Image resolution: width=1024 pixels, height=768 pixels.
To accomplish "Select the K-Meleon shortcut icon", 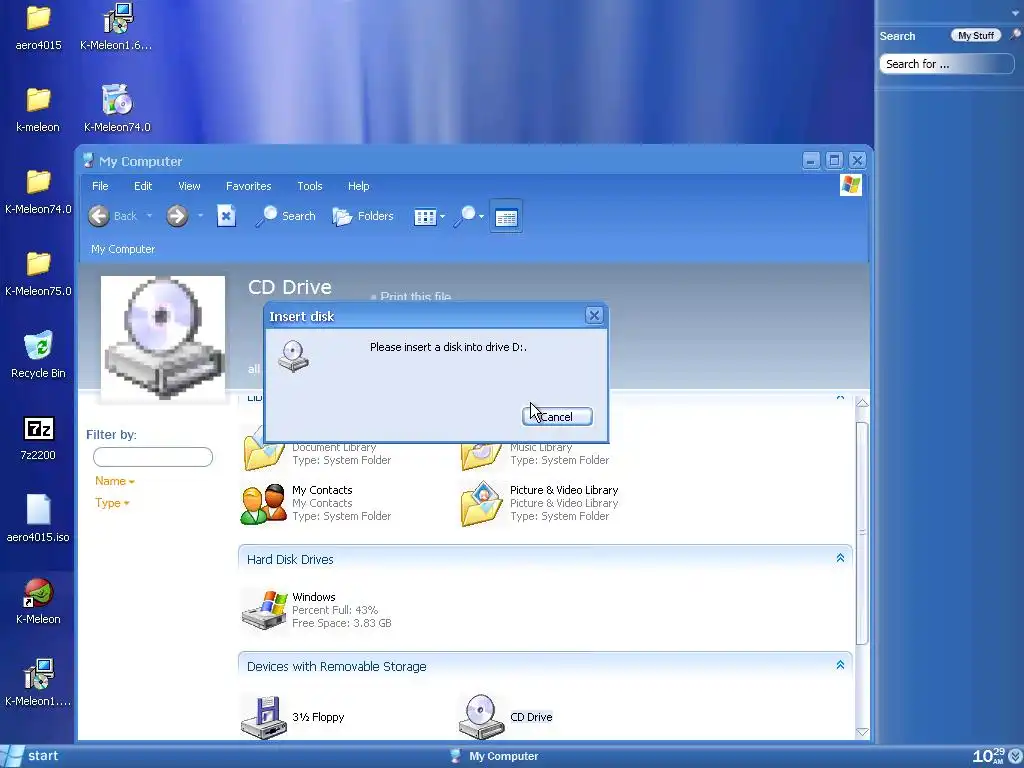I will (x=39, y=602).
